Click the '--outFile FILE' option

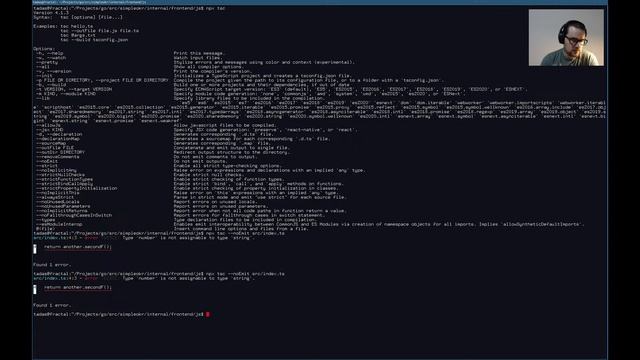(x=55, y=148)
